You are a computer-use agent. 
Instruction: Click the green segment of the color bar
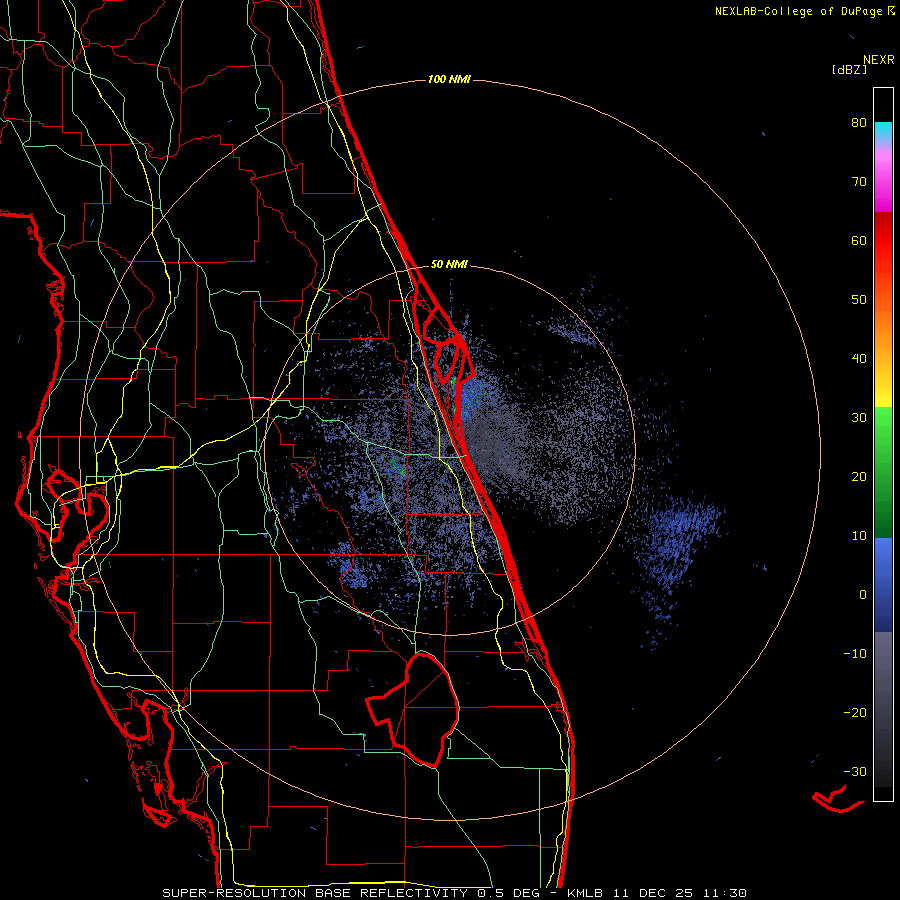pyautogui.click(x=883, y=472)
